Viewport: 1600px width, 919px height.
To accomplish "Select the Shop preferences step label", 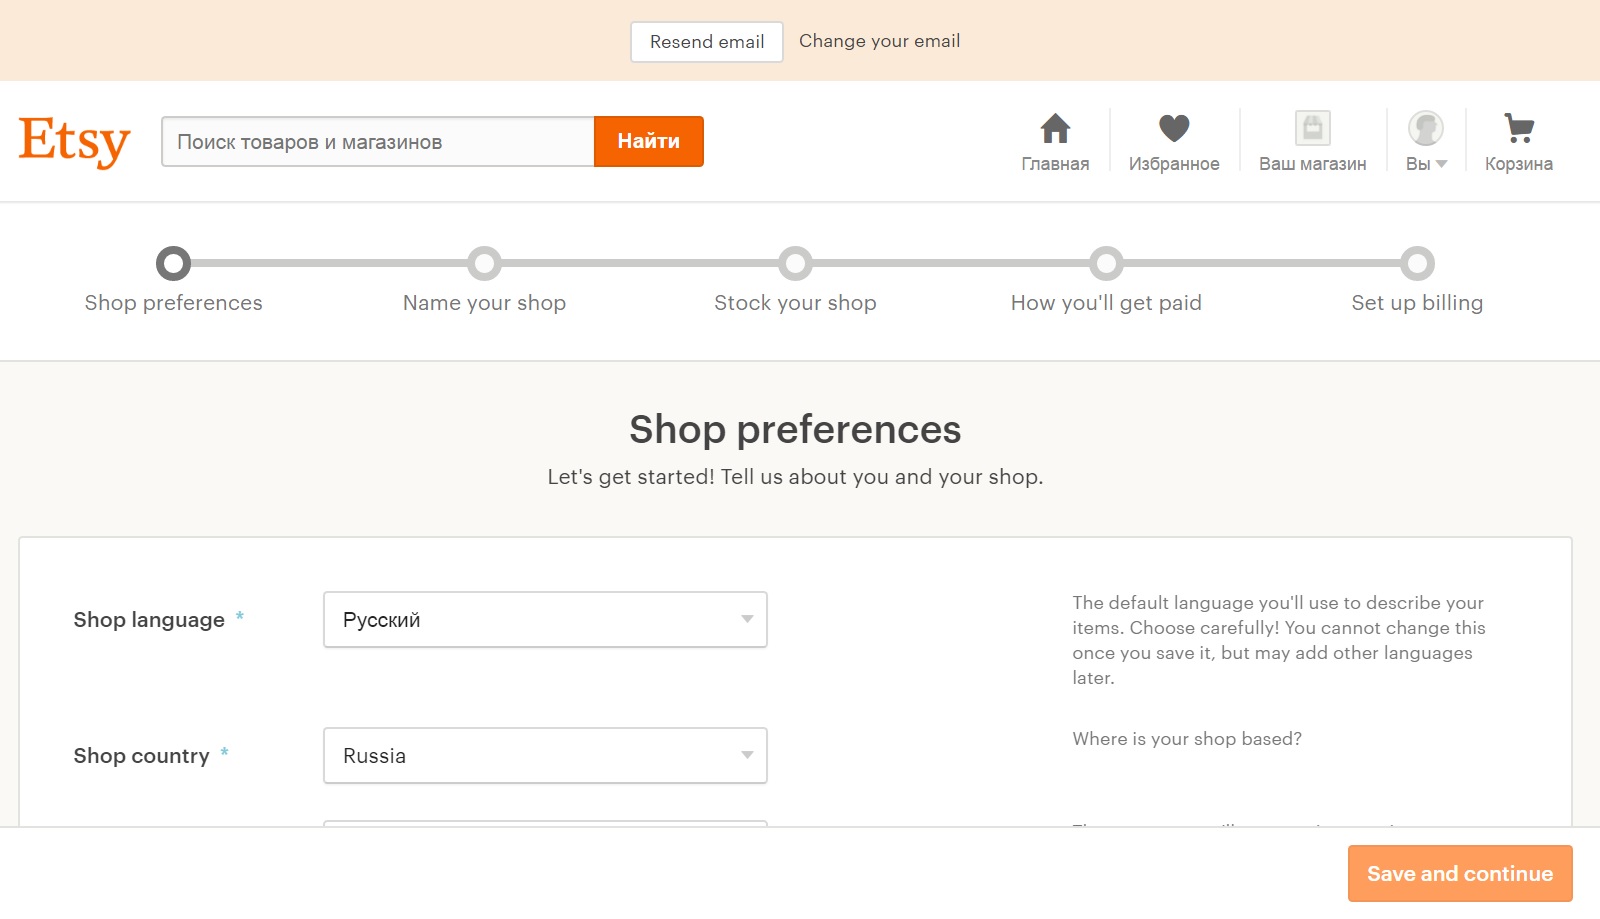I will click(x=173, y=302).
